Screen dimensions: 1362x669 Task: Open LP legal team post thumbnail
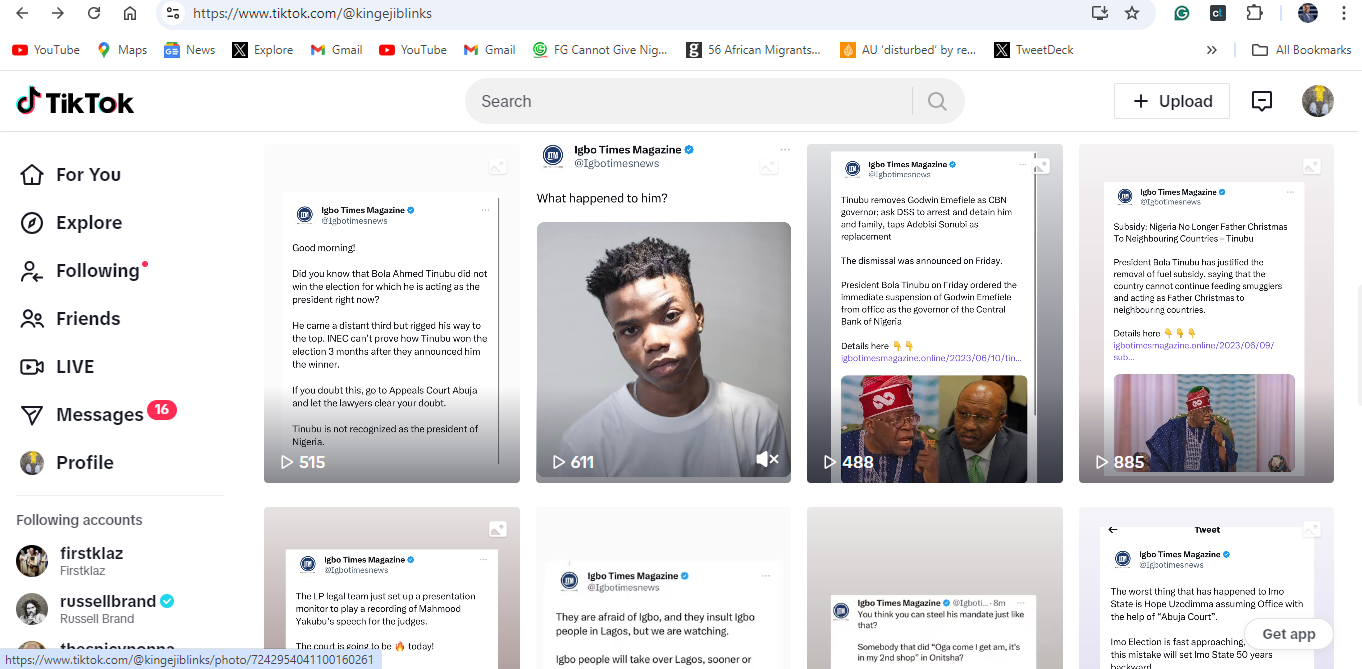(x=391, y=588)
